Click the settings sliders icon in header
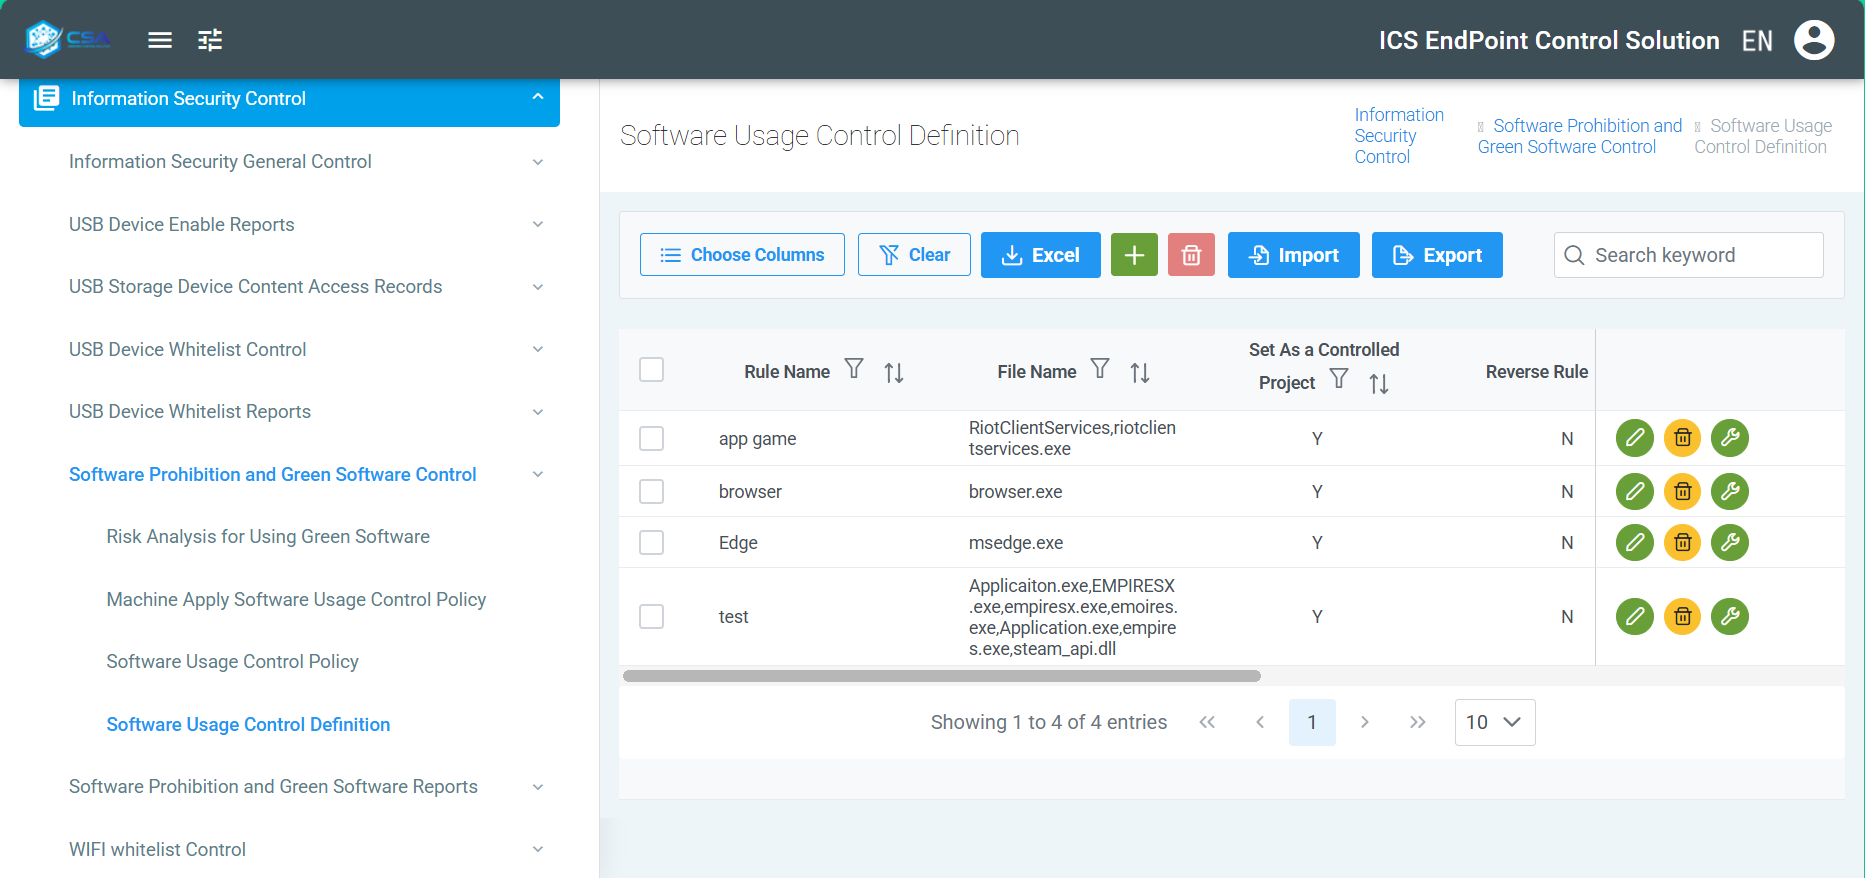Screen dimensions: 1865x878 click(210, 40)
